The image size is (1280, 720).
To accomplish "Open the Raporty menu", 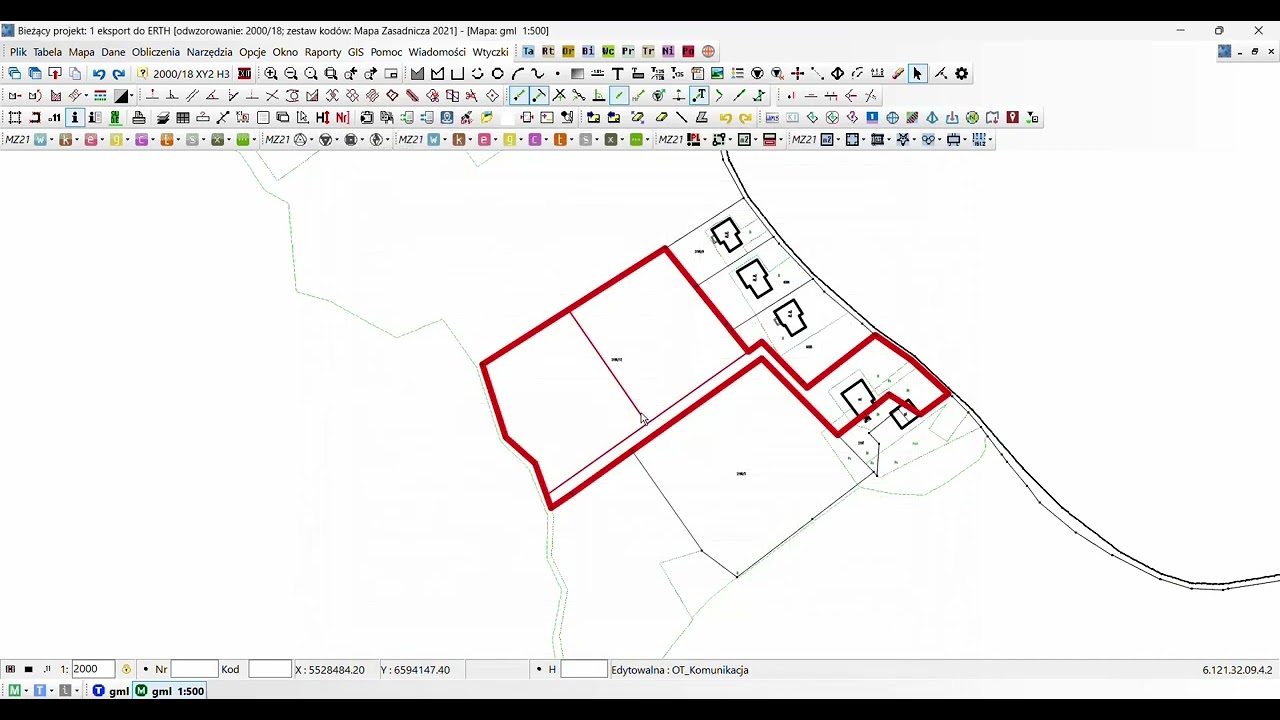I will coord(323,52).
